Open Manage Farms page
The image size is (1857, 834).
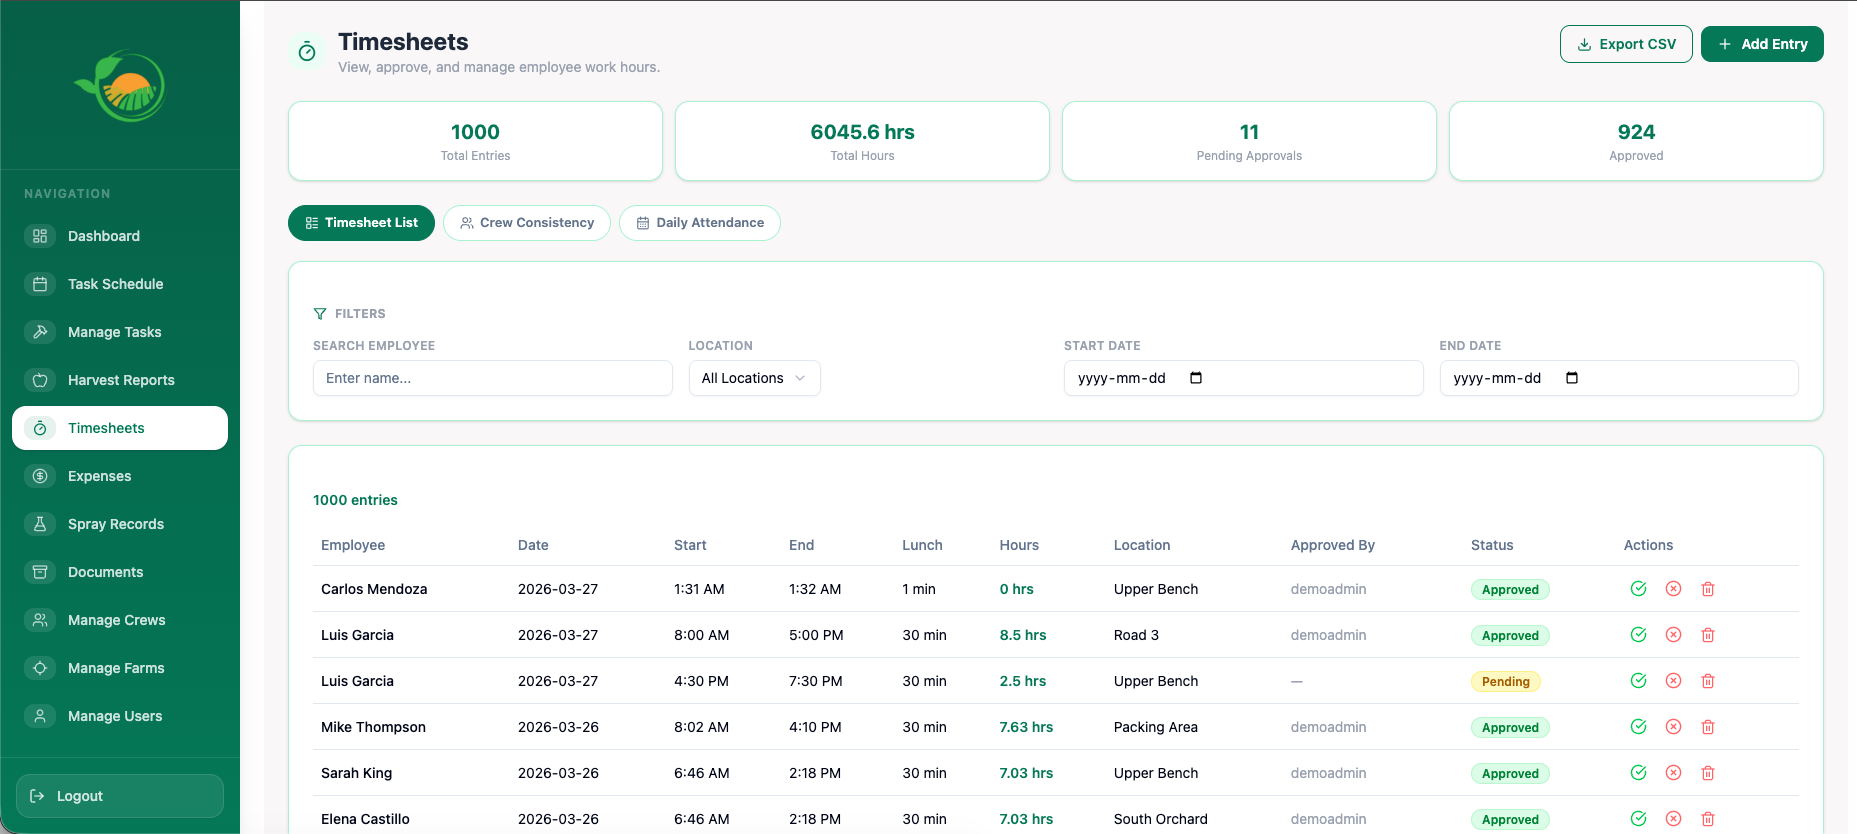(120, 668)
